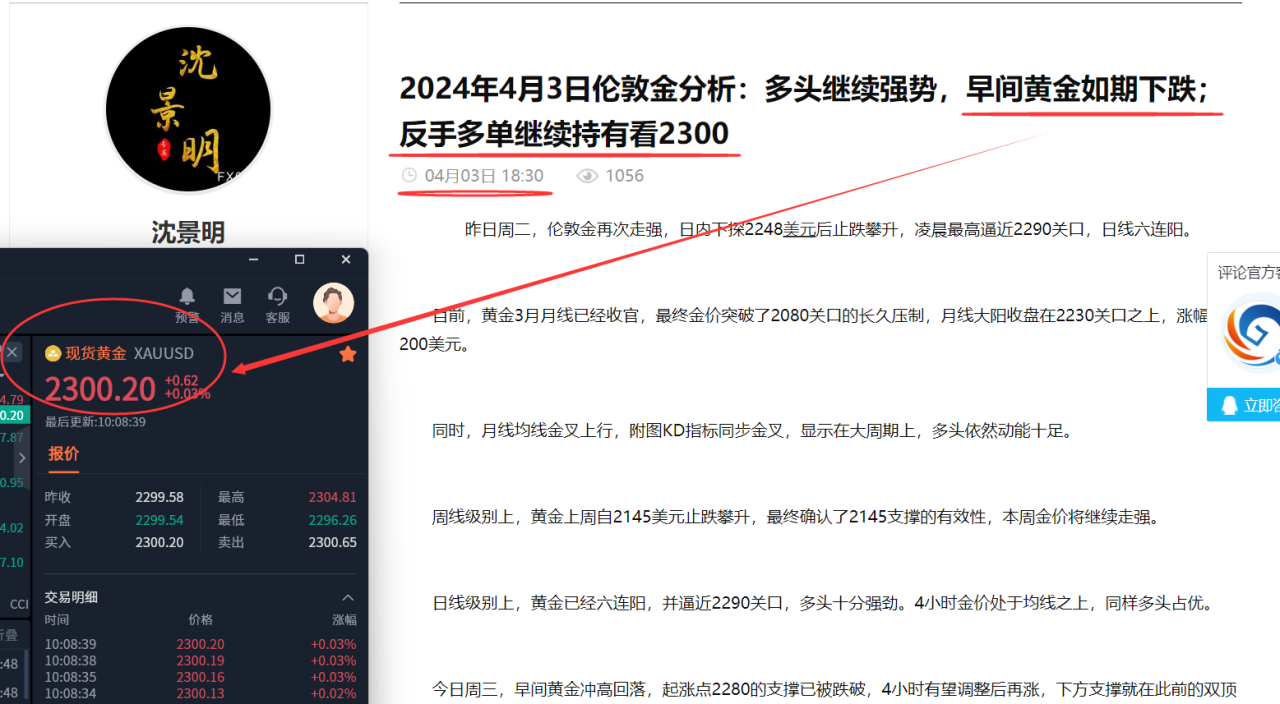
Task: Select the 10:08:39 trade detail row
Action: tap(200, 644)
